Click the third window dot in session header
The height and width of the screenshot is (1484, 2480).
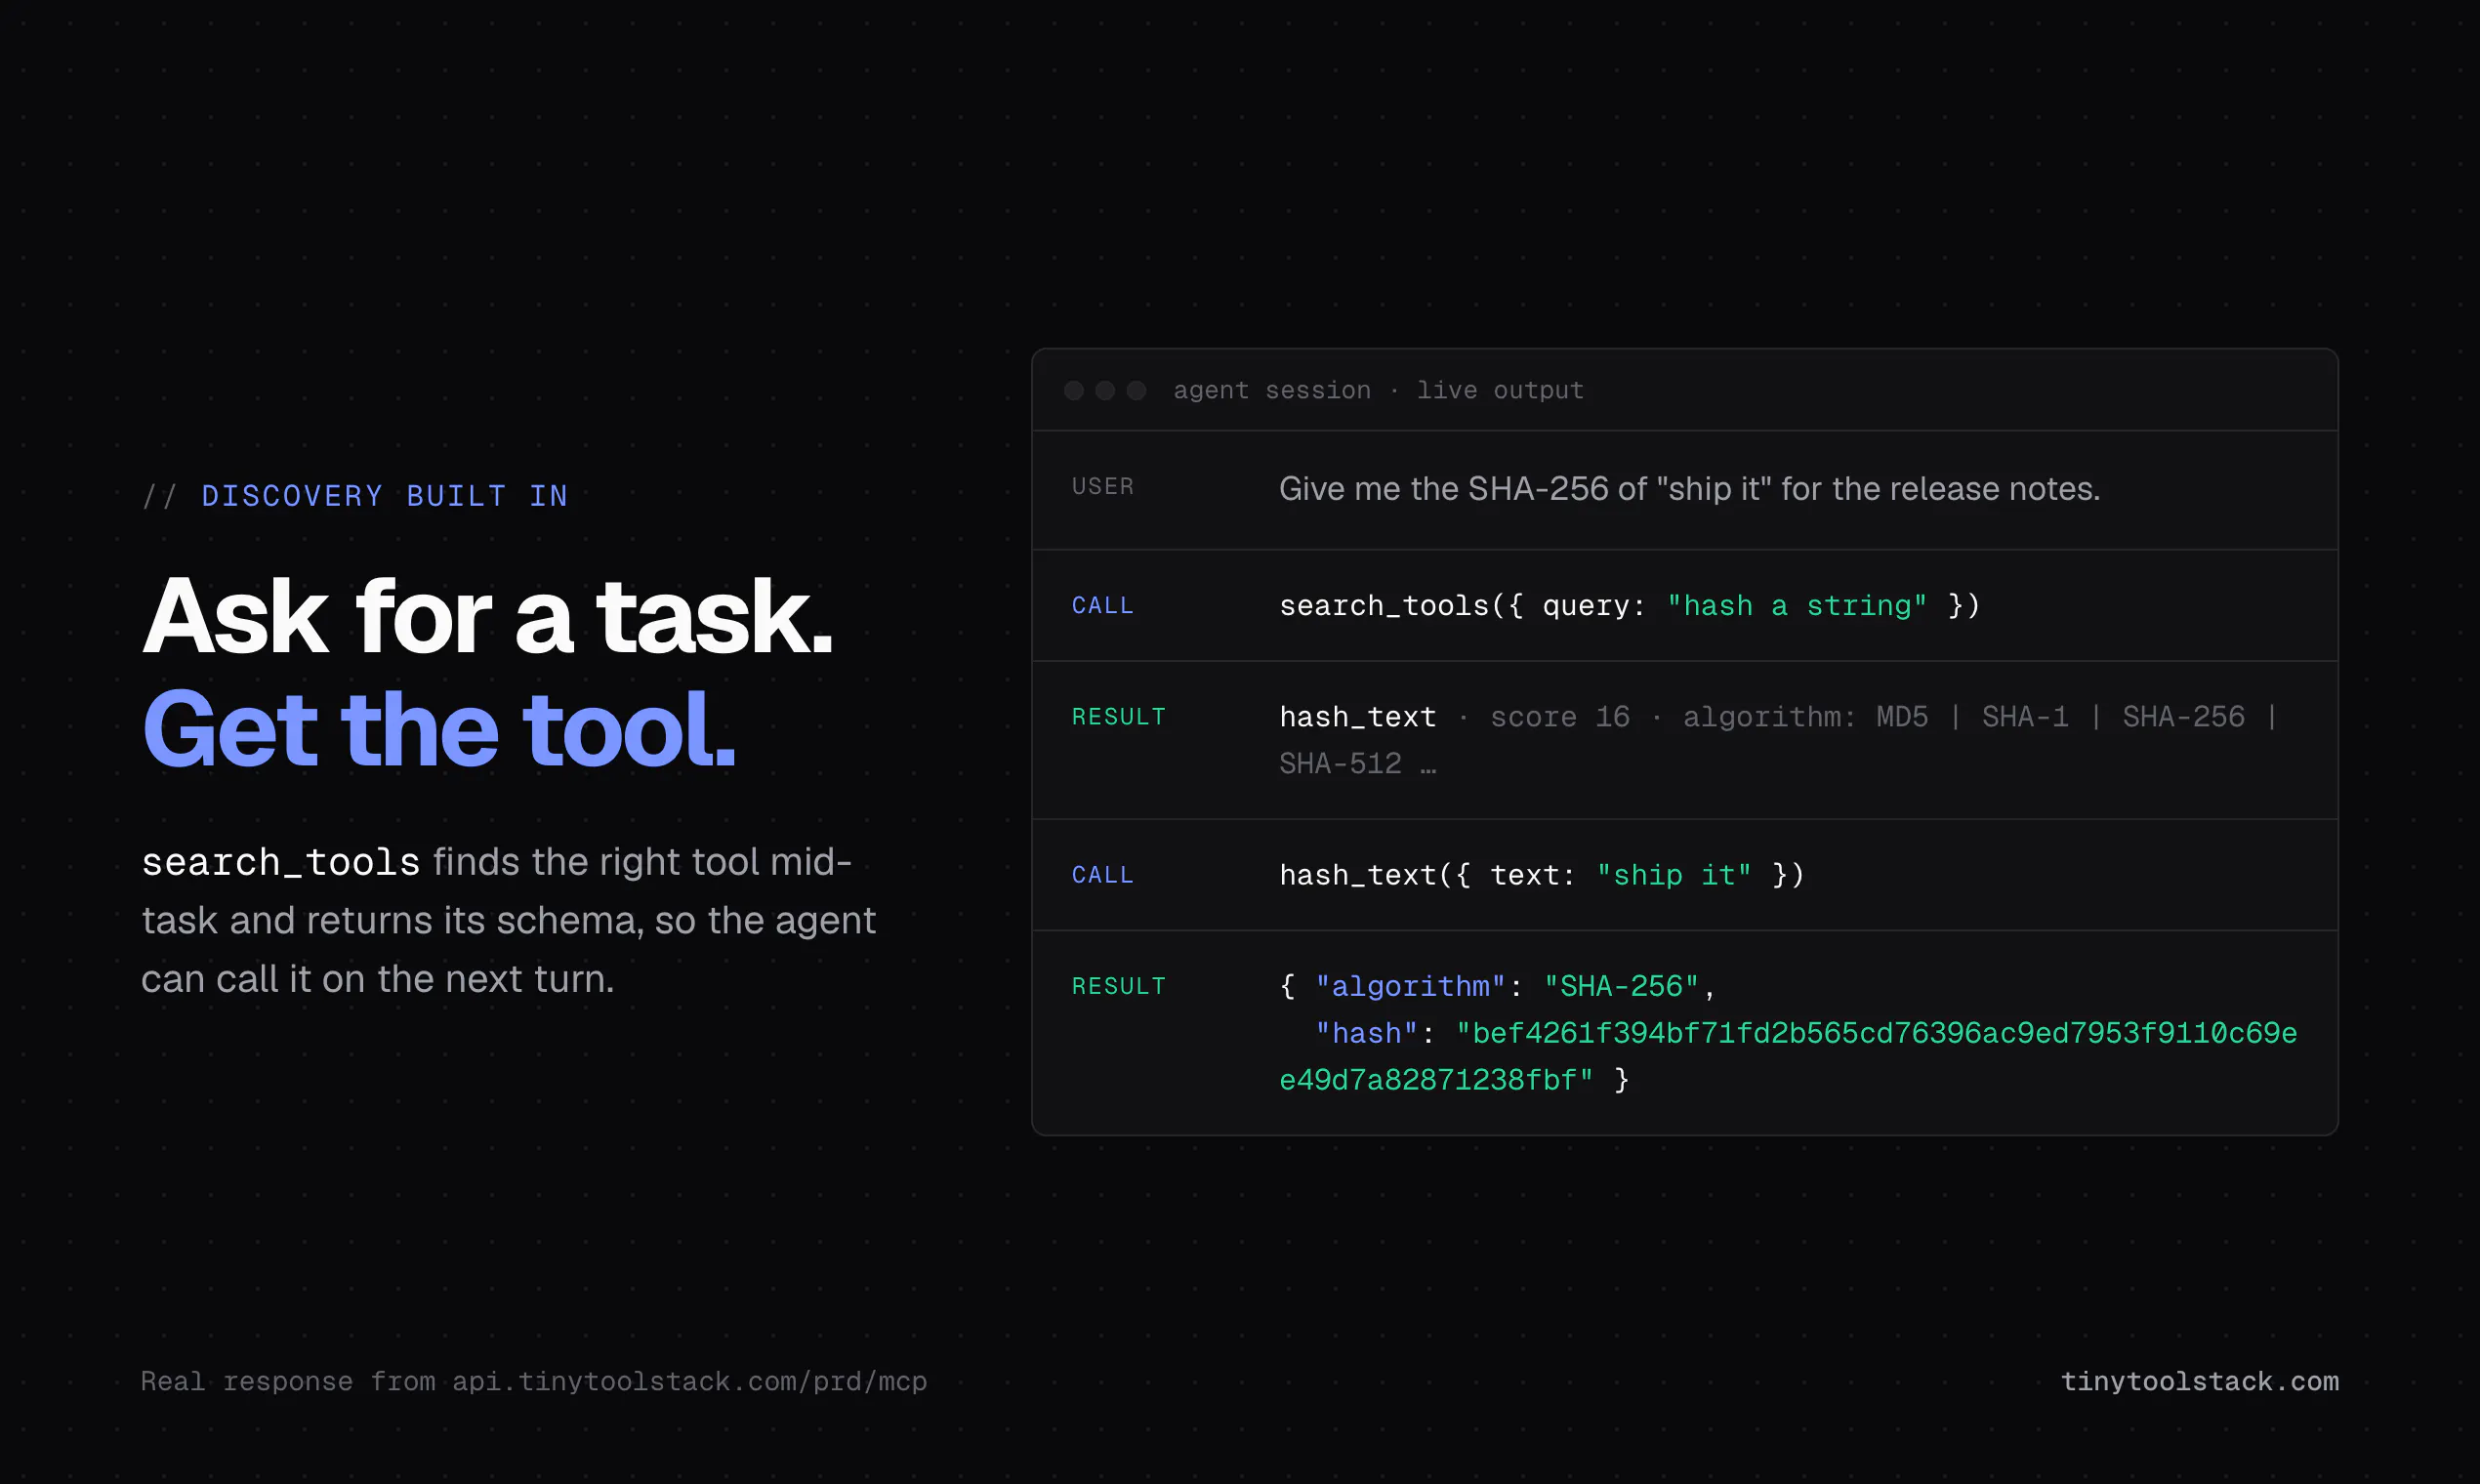pos(1136,390)
